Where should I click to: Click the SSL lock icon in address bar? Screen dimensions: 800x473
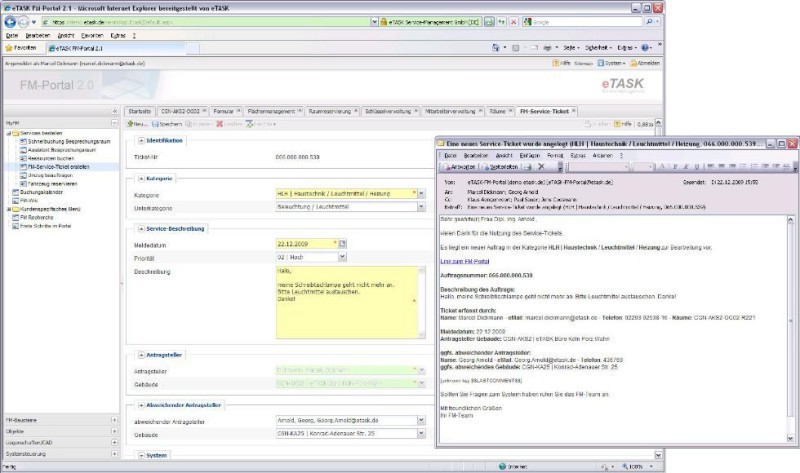click(384, 22)
